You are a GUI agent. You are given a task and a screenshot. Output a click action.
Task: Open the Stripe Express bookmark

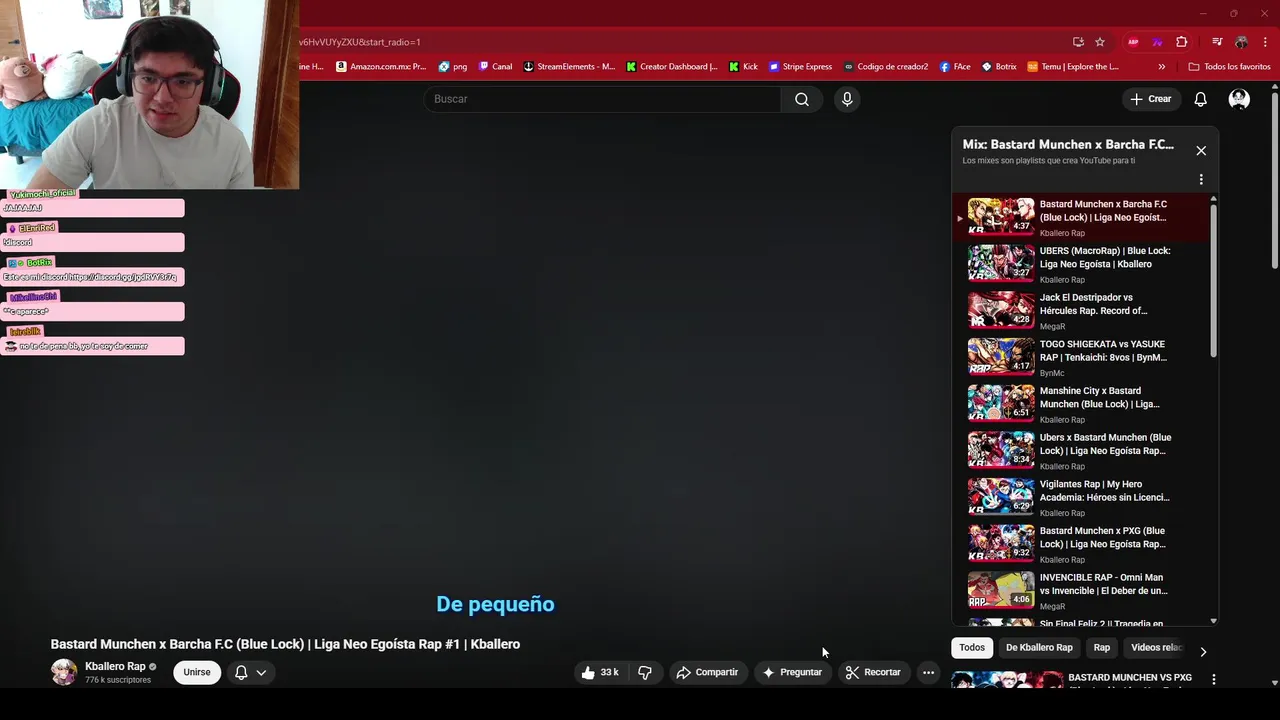[800, 67]
